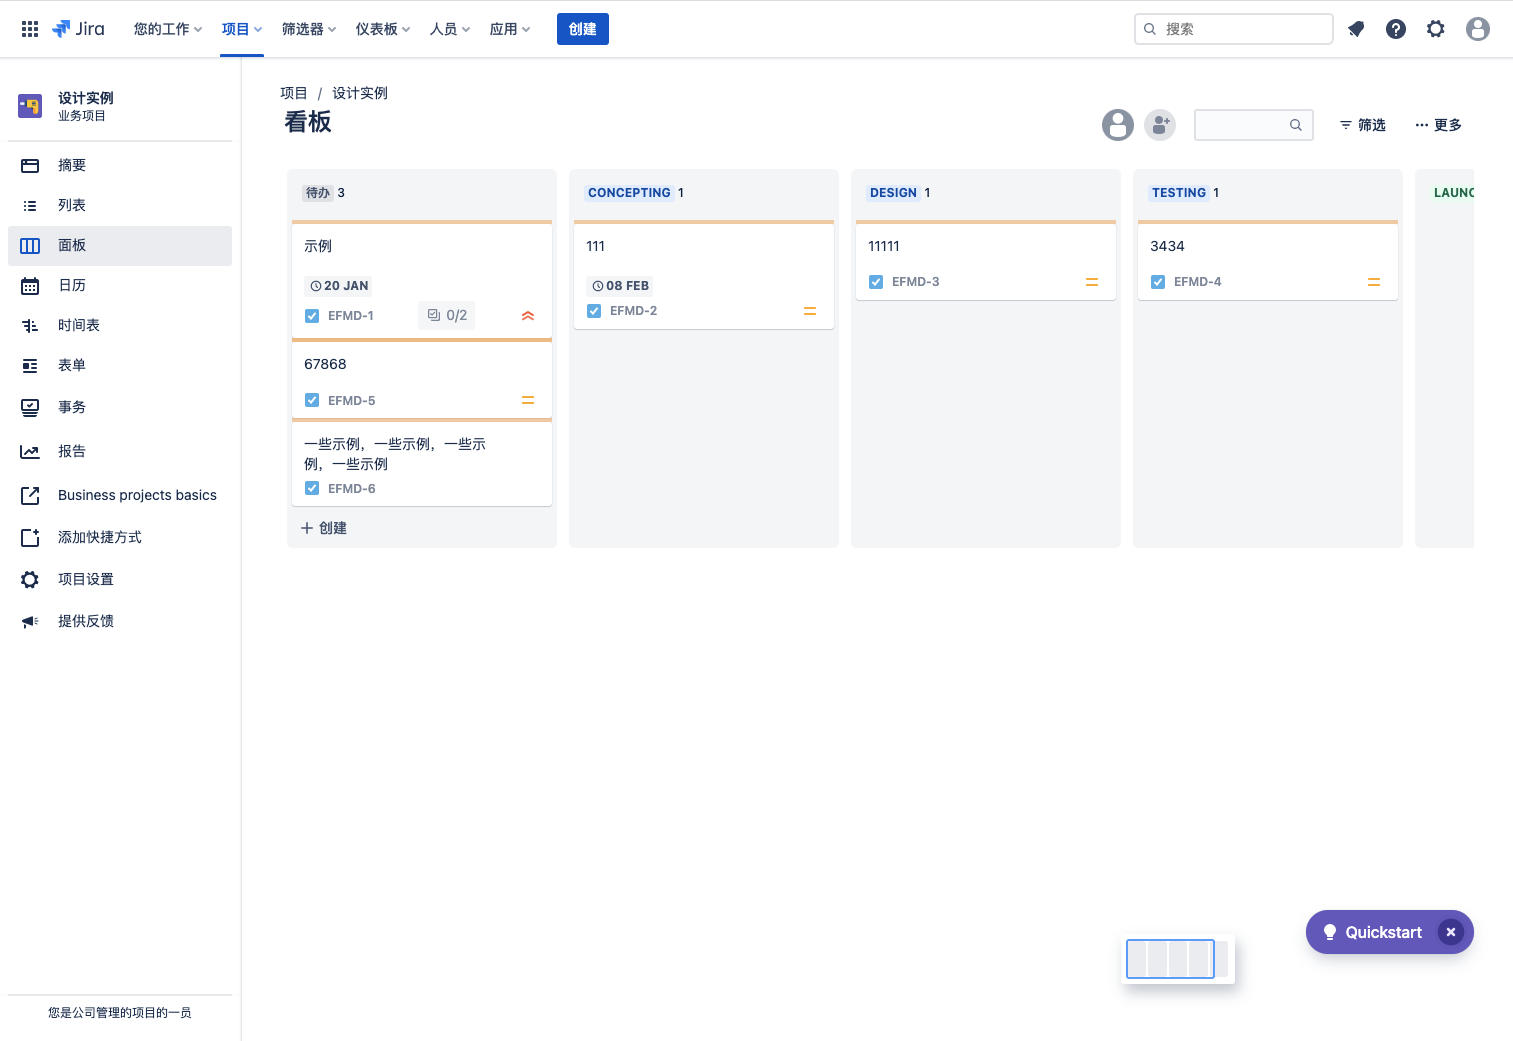This screenshot has width=1513, height=1041.
Task: Click the TESTING column header
Action: pos(1179,193)
